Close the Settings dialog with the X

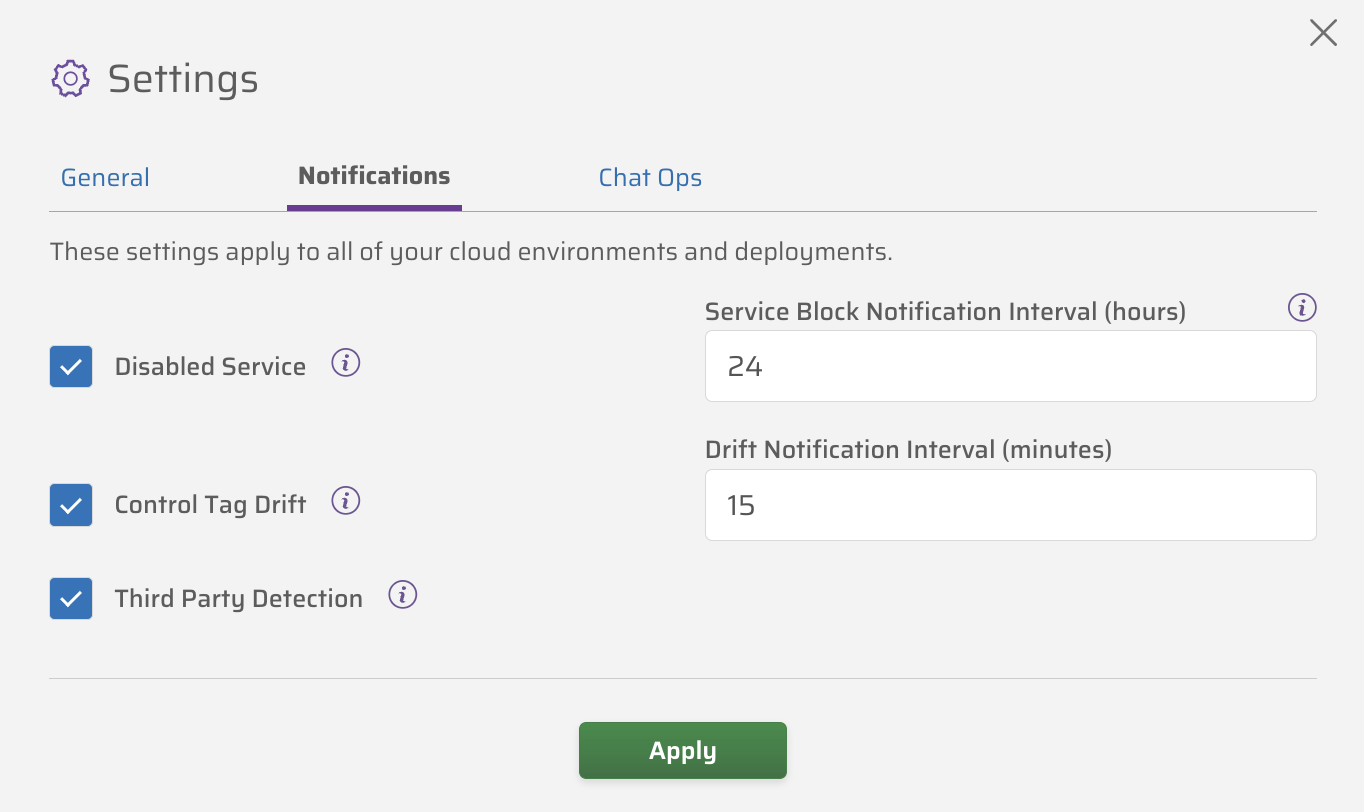[x=1323, y=33]
